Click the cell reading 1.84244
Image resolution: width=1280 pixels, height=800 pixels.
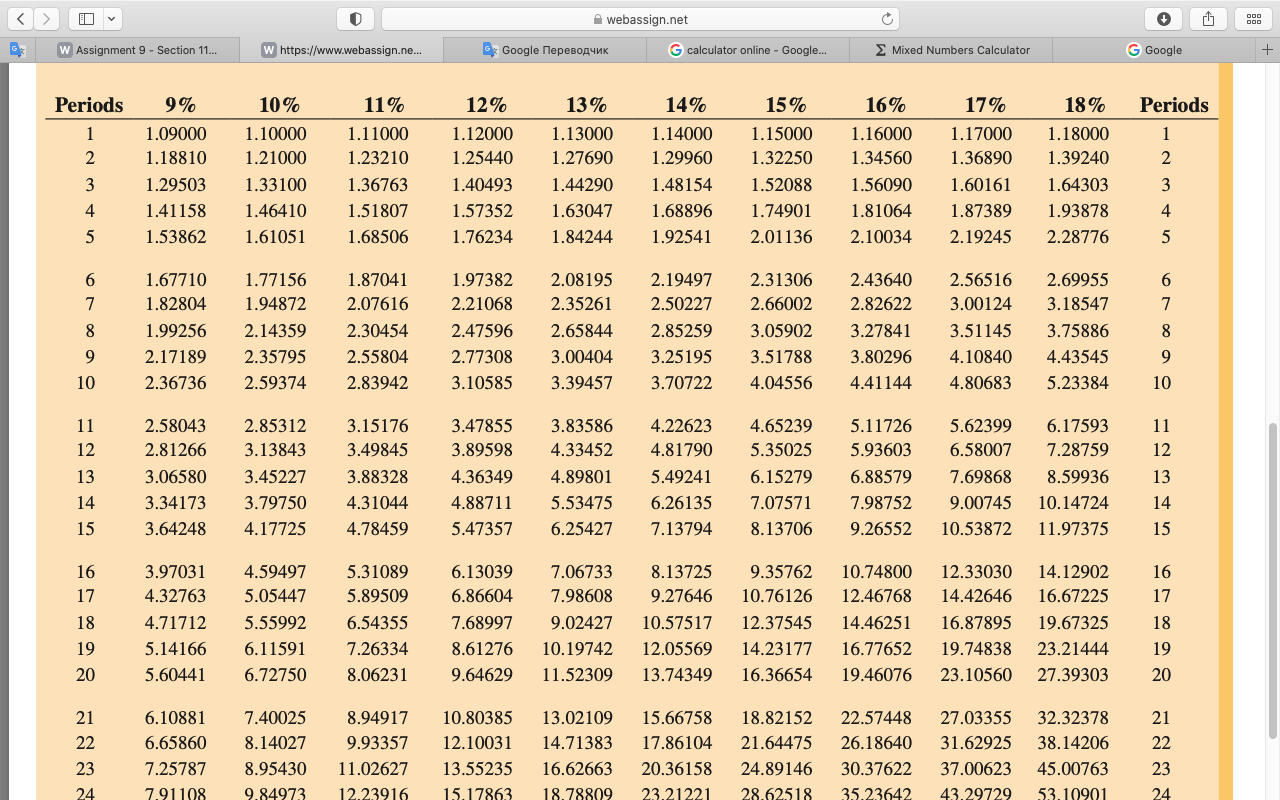click(x=582, y=237)
